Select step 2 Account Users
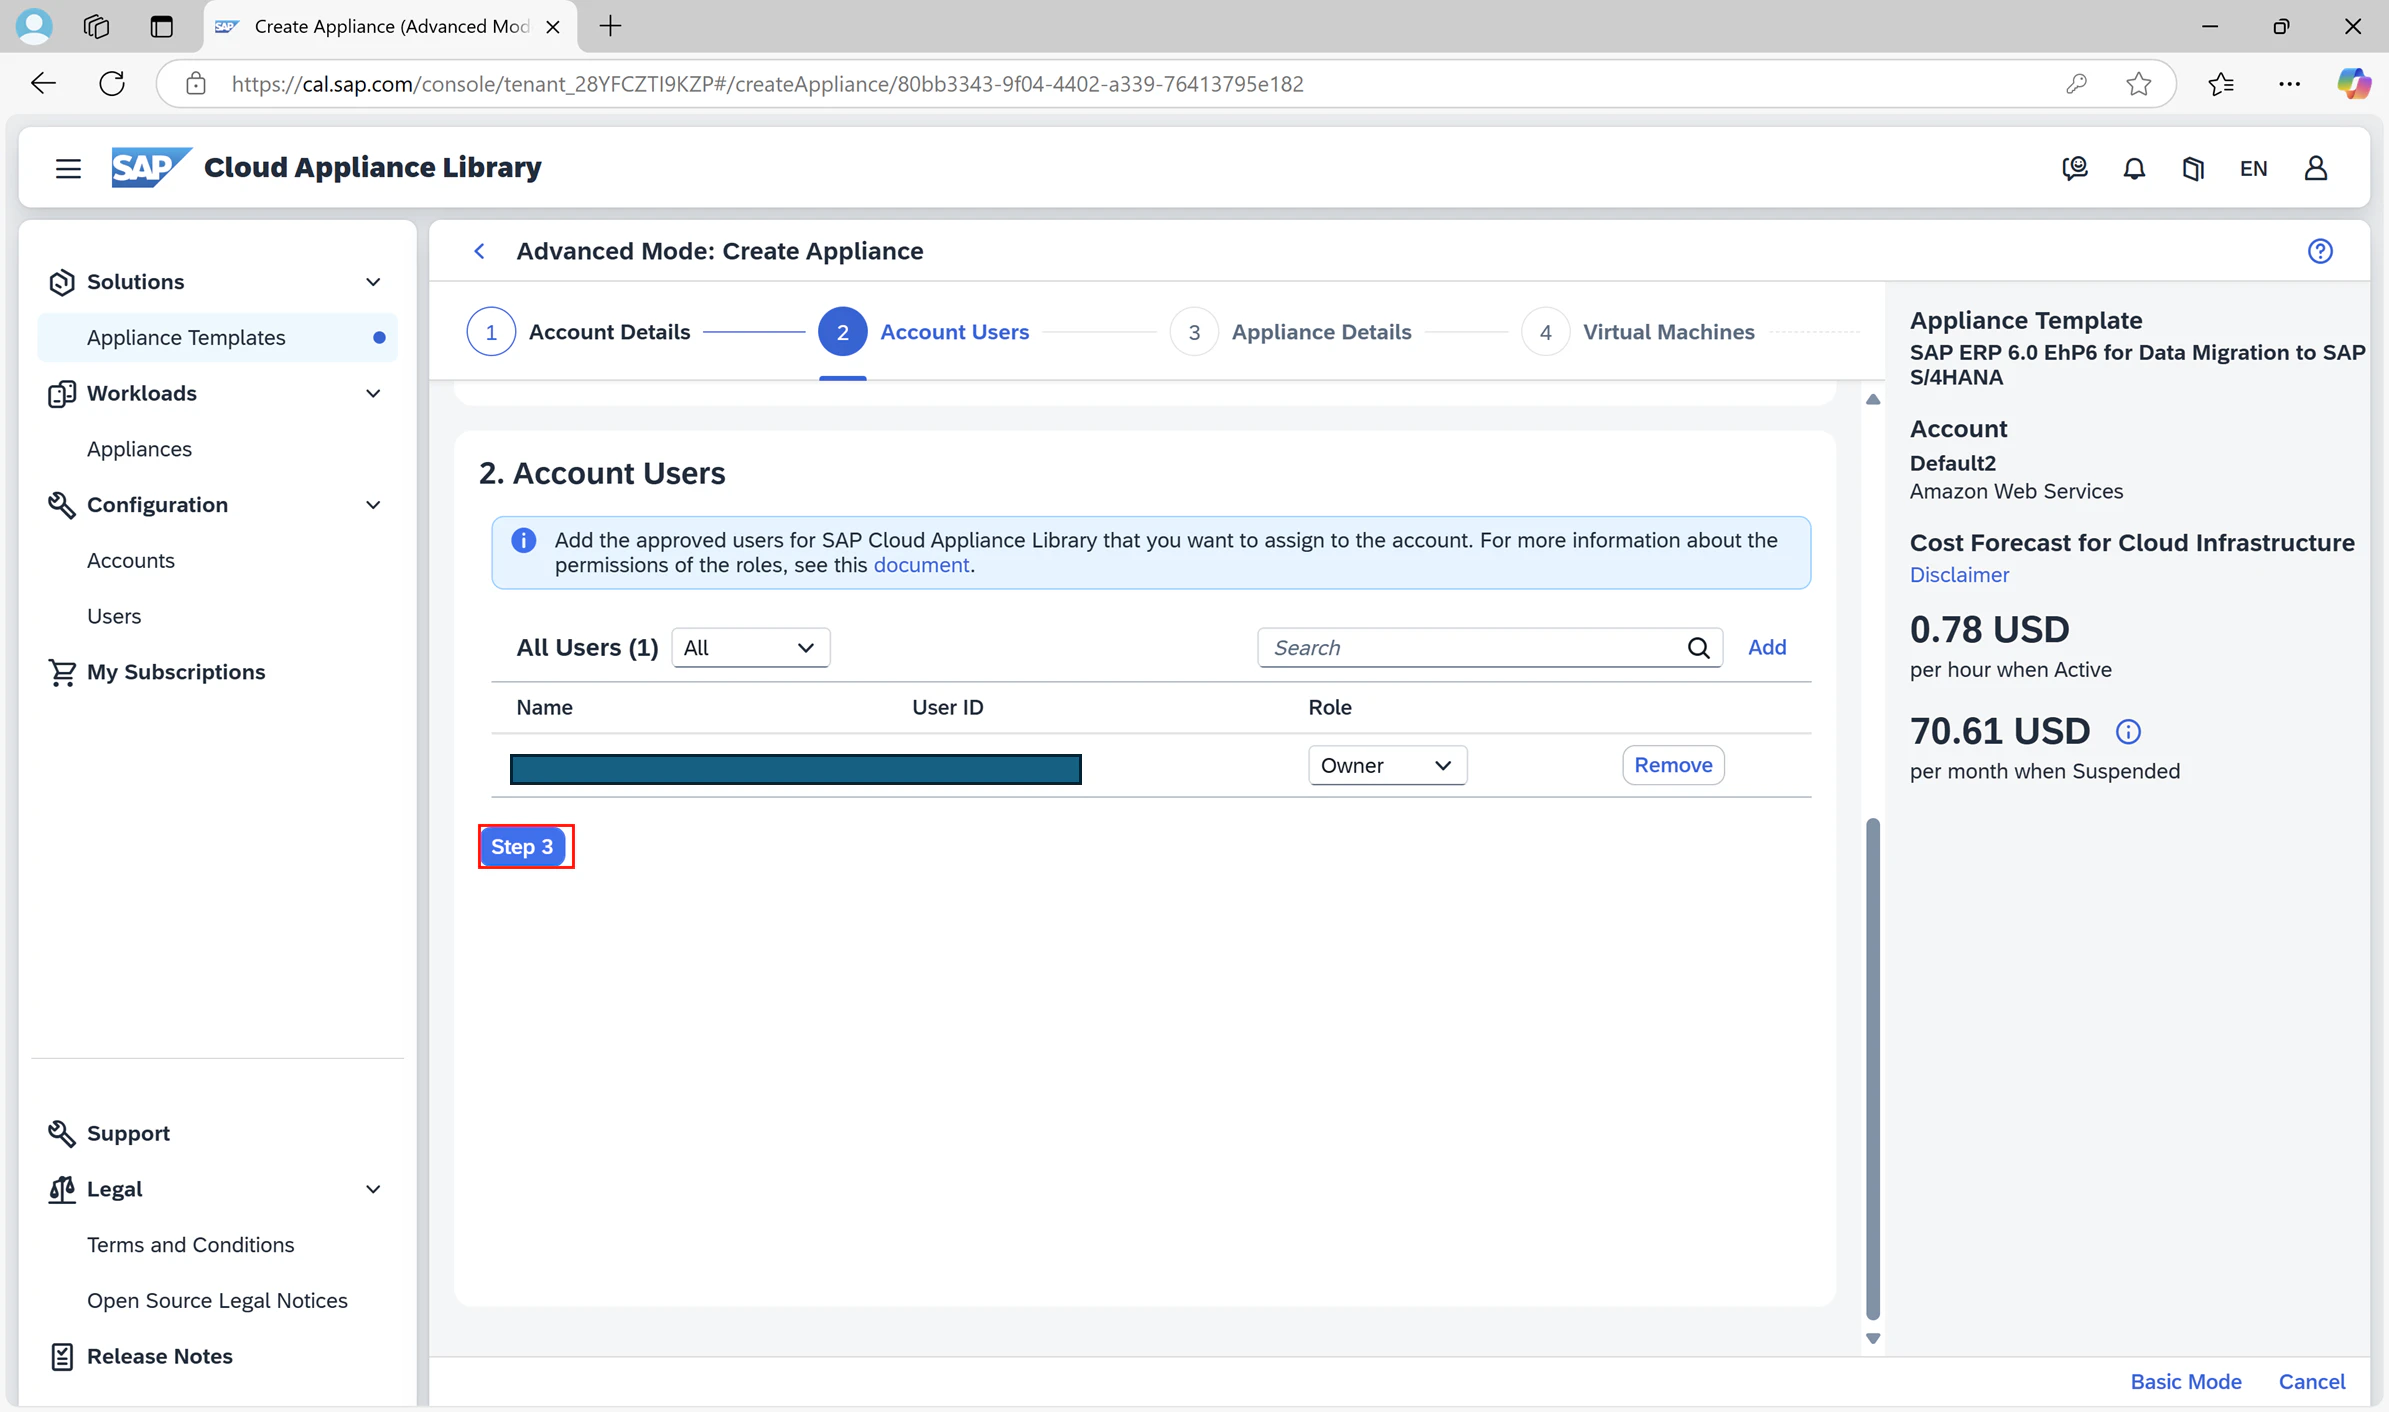The width and height of the screenshot is (2389, 1412). (923, 332)
